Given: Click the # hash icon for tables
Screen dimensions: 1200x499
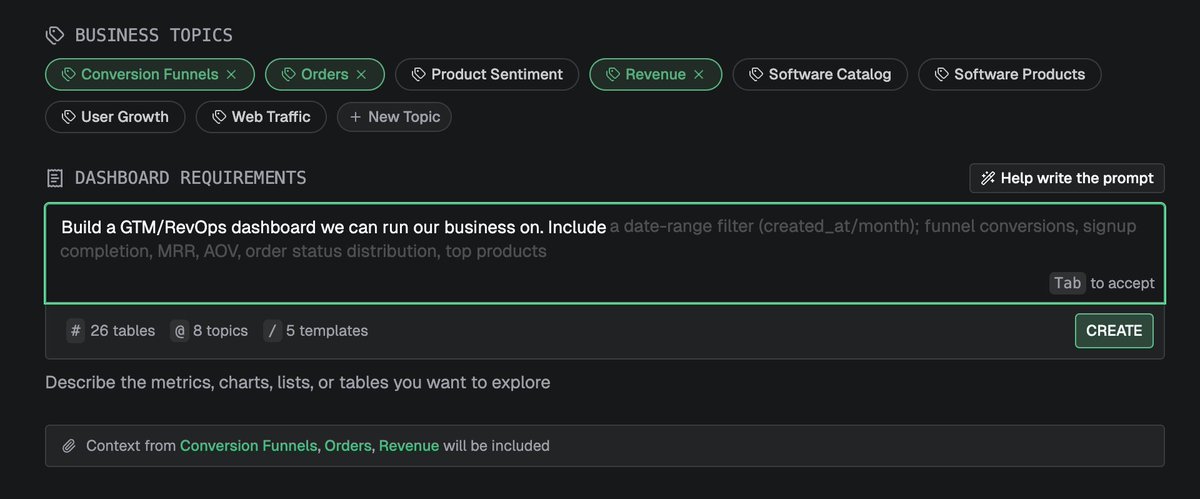Looking at the screenshot, I should [75, 331].
